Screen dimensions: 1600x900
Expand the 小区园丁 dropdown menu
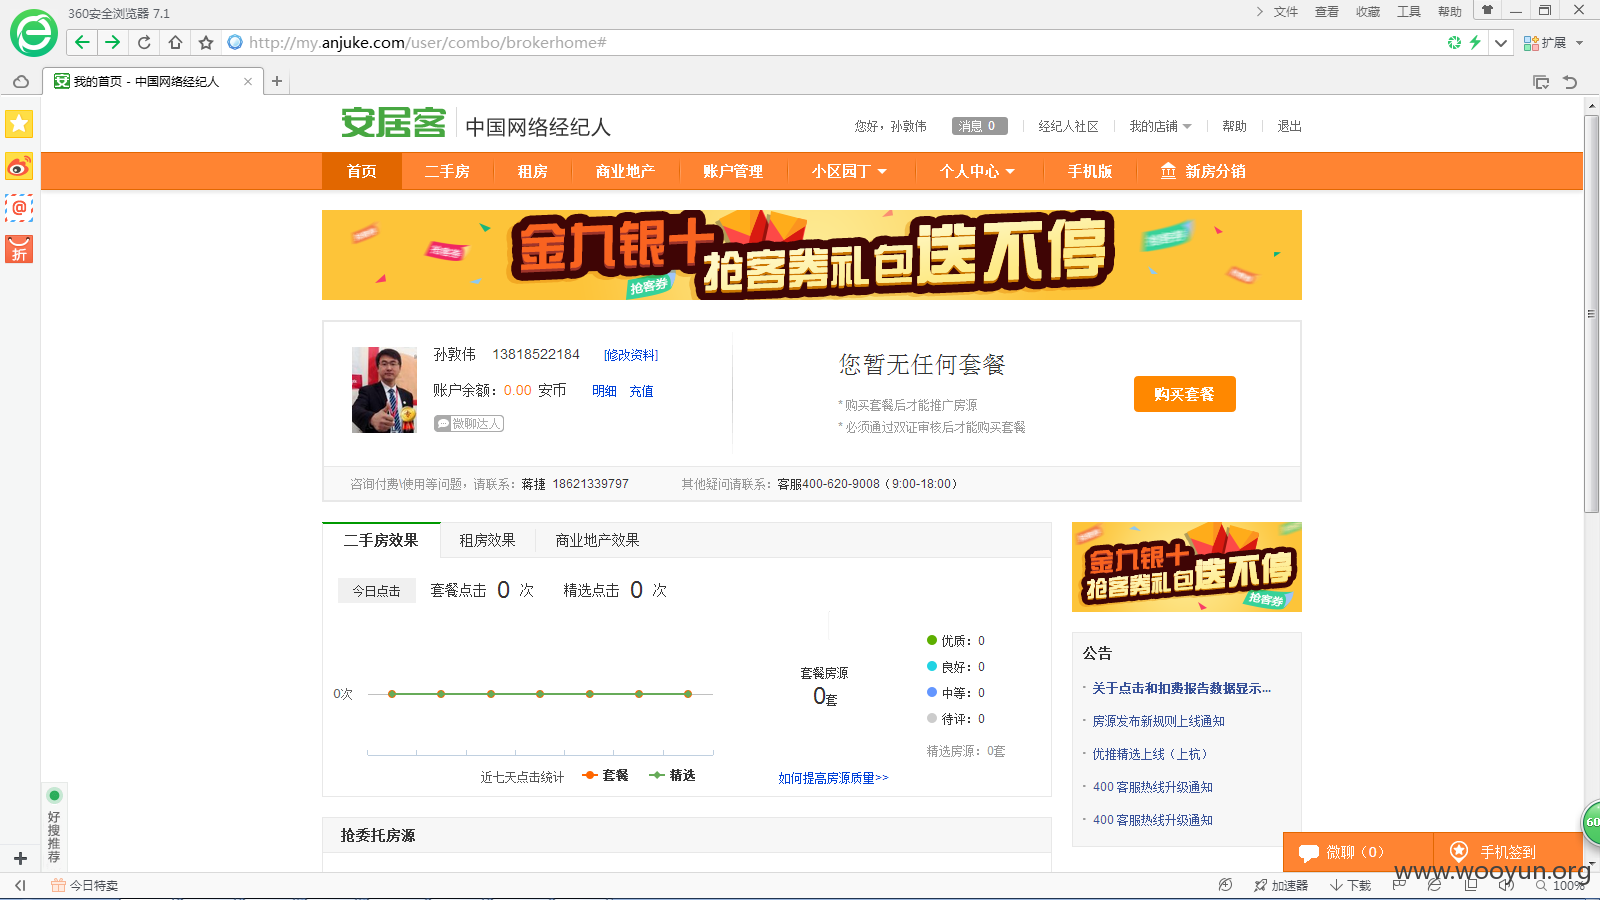click(x=849, y=171)
